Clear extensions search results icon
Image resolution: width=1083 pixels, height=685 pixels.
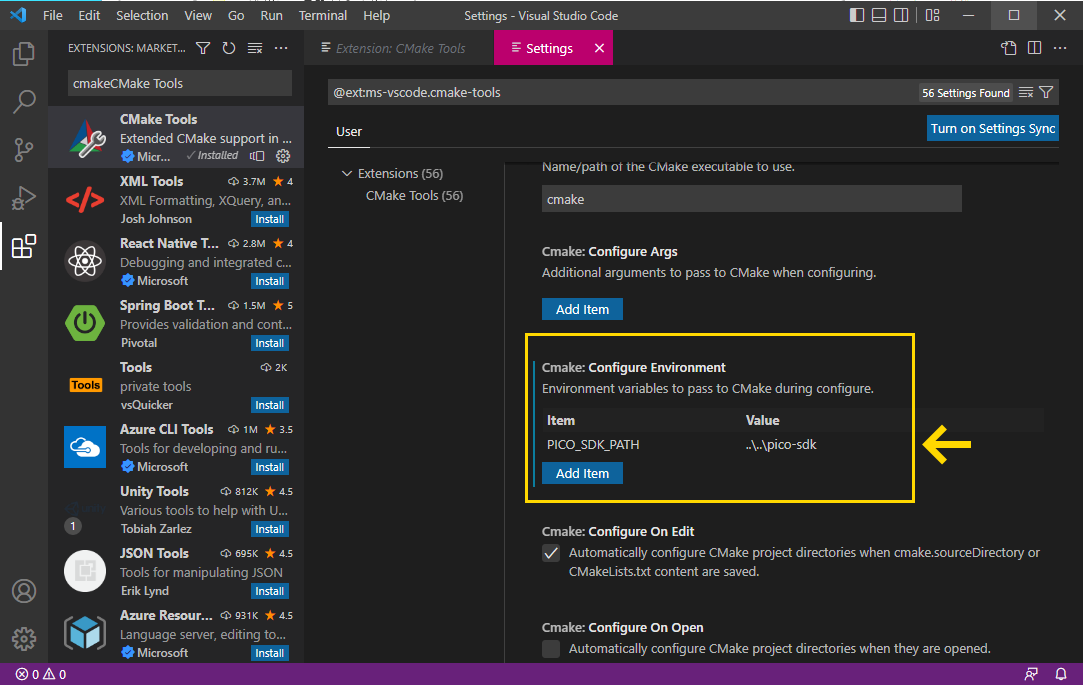255,48
